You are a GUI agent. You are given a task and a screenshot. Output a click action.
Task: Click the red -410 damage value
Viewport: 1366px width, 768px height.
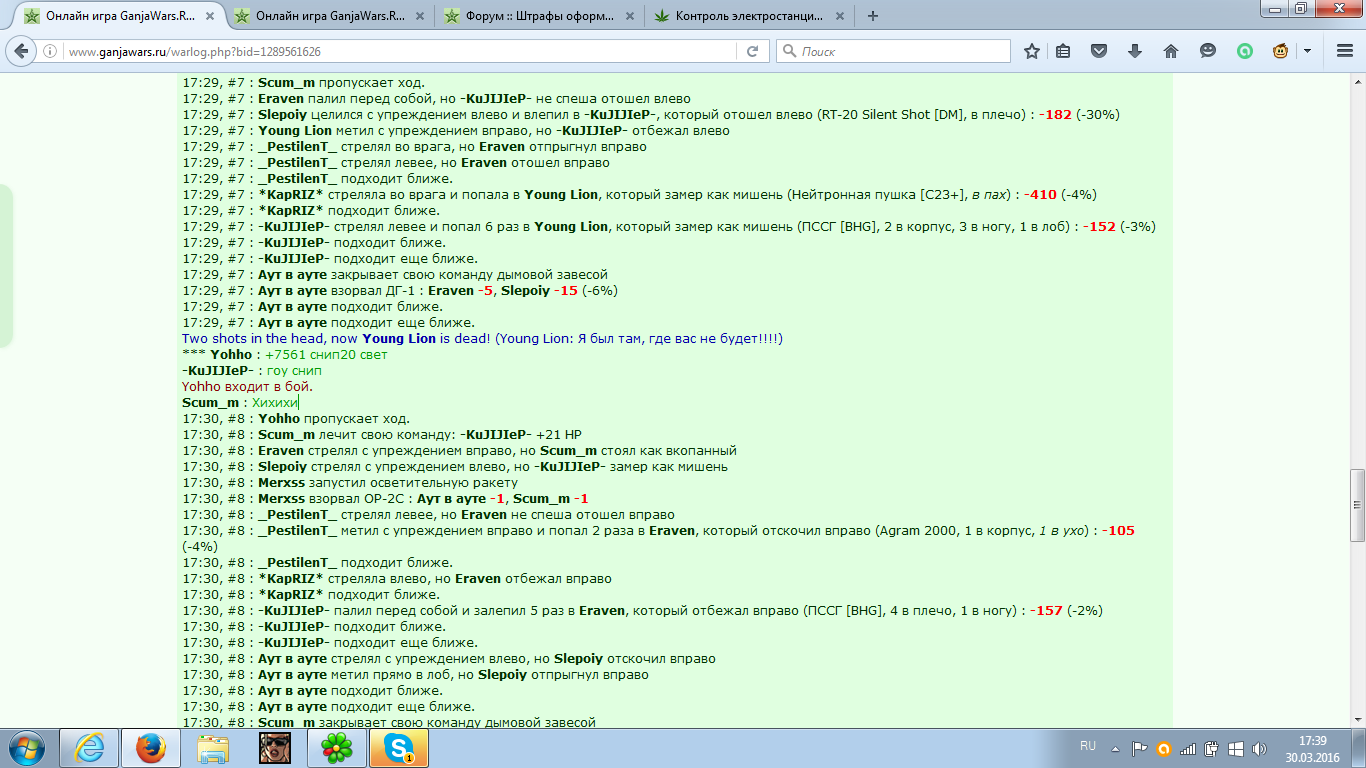(x=1040, y=195)
